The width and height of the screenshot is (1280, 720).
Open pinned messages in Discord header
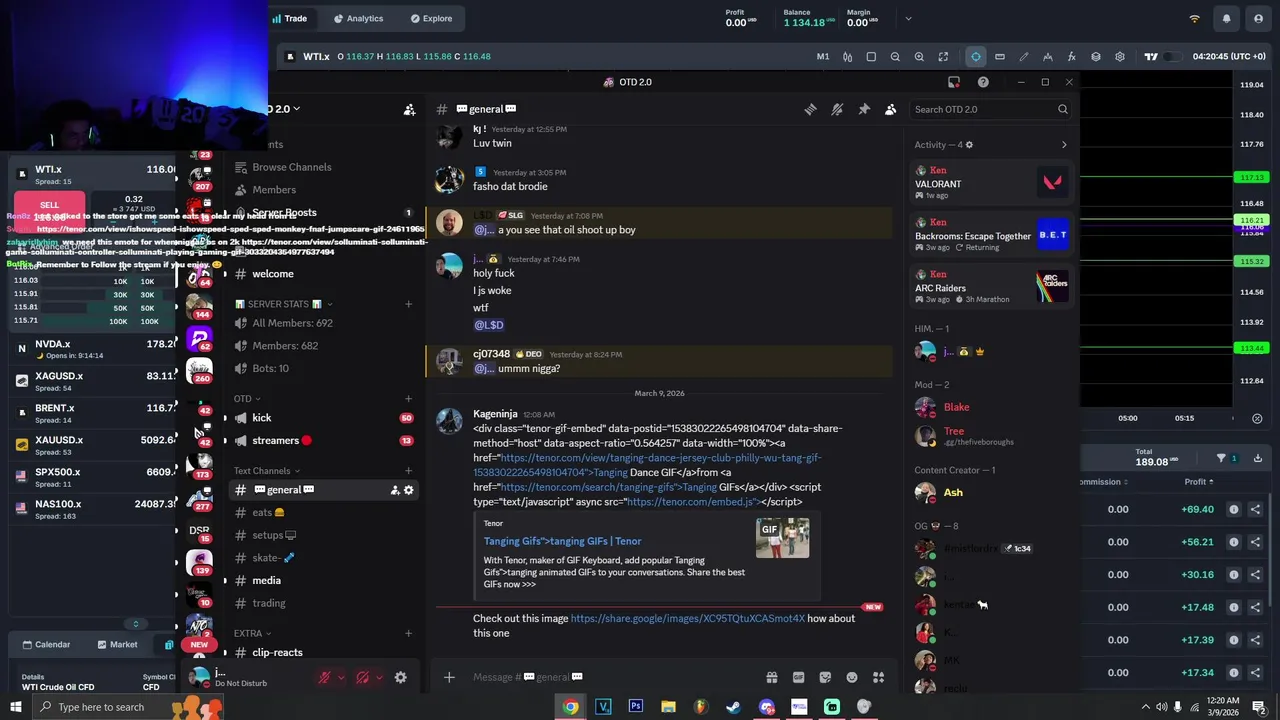coord(864,109)
